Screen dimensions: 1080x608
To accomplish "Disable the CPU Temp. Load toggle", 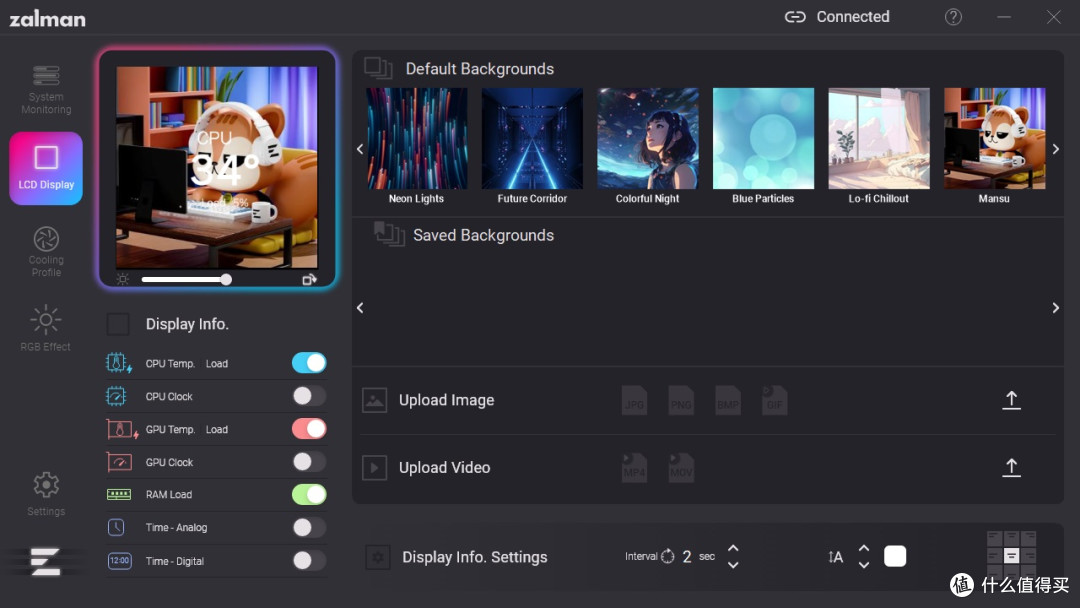I will 309,363.
